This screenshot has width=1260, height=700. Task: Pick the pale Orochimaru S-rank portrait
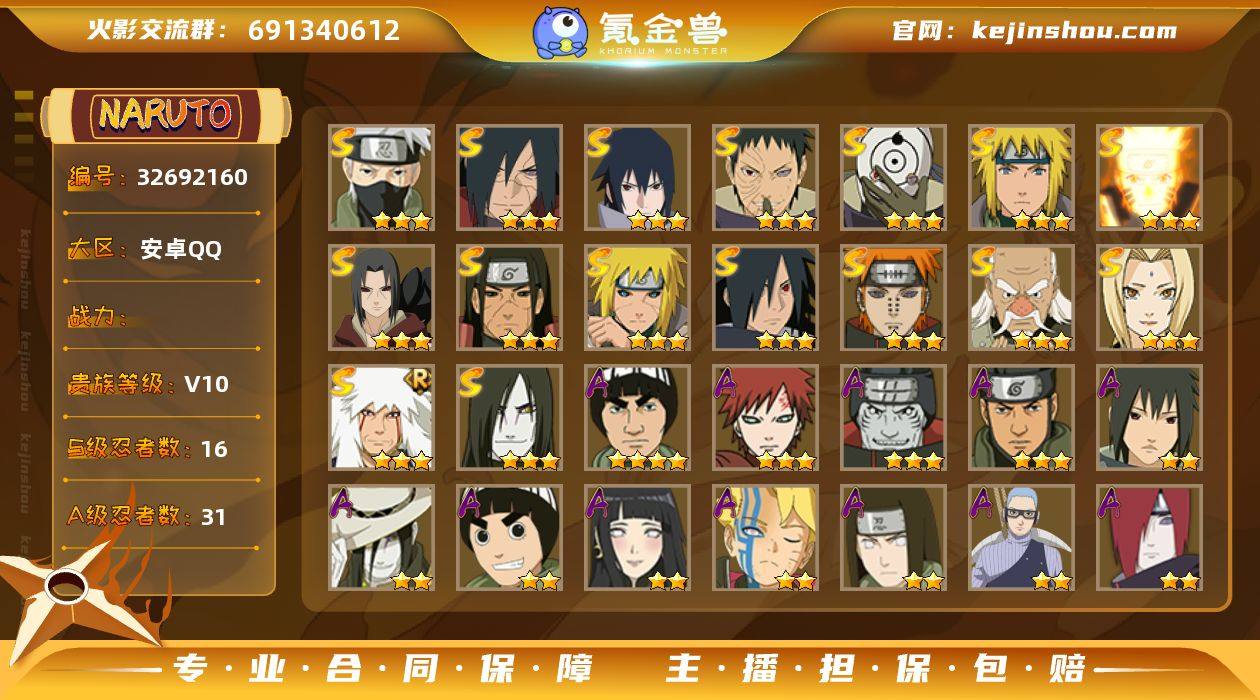point(509,418)
